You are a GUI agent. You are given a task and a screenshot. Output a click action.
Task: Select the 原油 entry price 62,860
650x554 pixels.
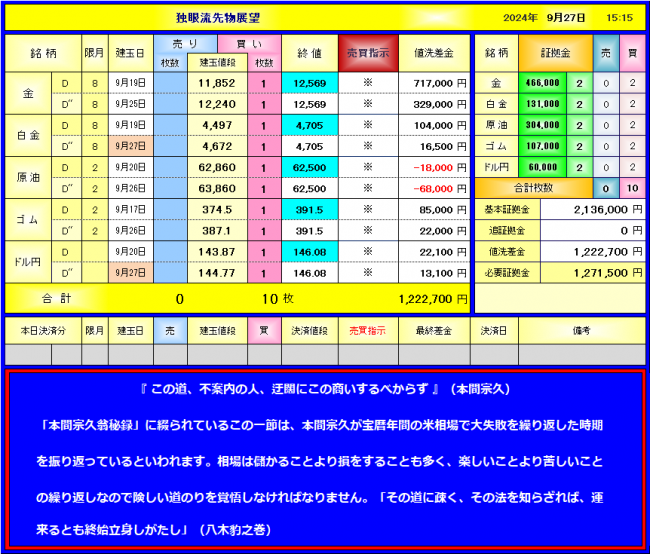(218, 168)
